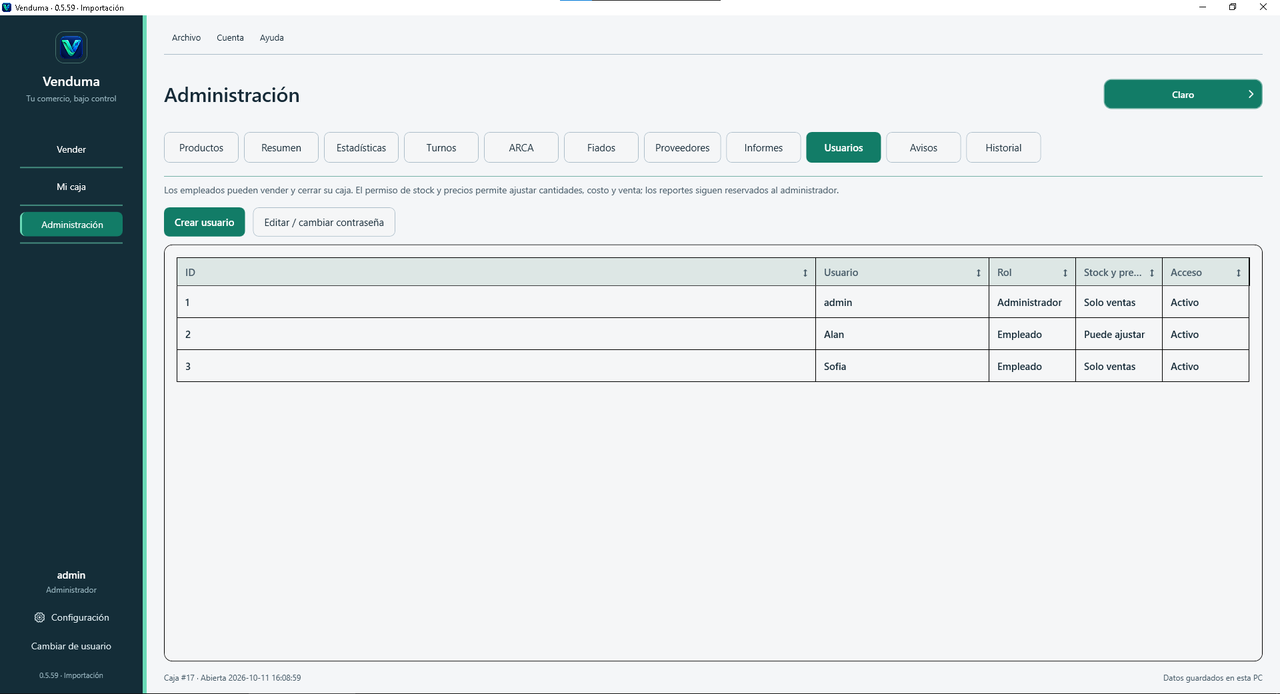The height and width of the screenshot is (694, 1280).
Task: Click the Activo cell in Alan's row
Action: [x=1206, y=334]
